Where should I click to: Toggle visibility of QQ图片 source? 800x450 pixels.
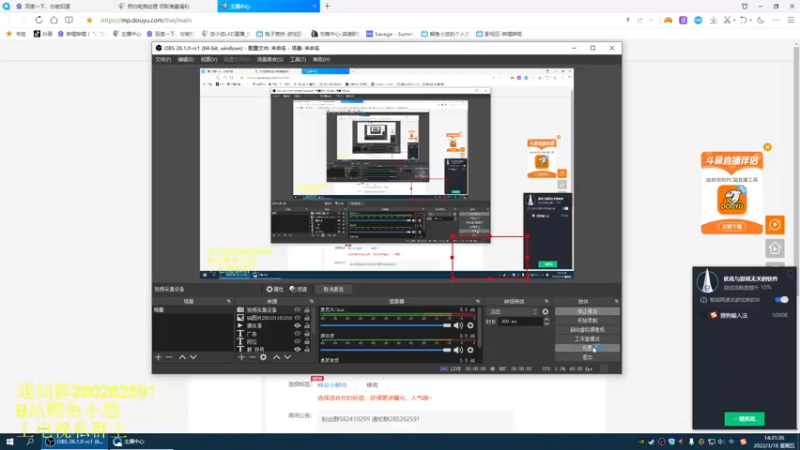[x=297, y=317]
